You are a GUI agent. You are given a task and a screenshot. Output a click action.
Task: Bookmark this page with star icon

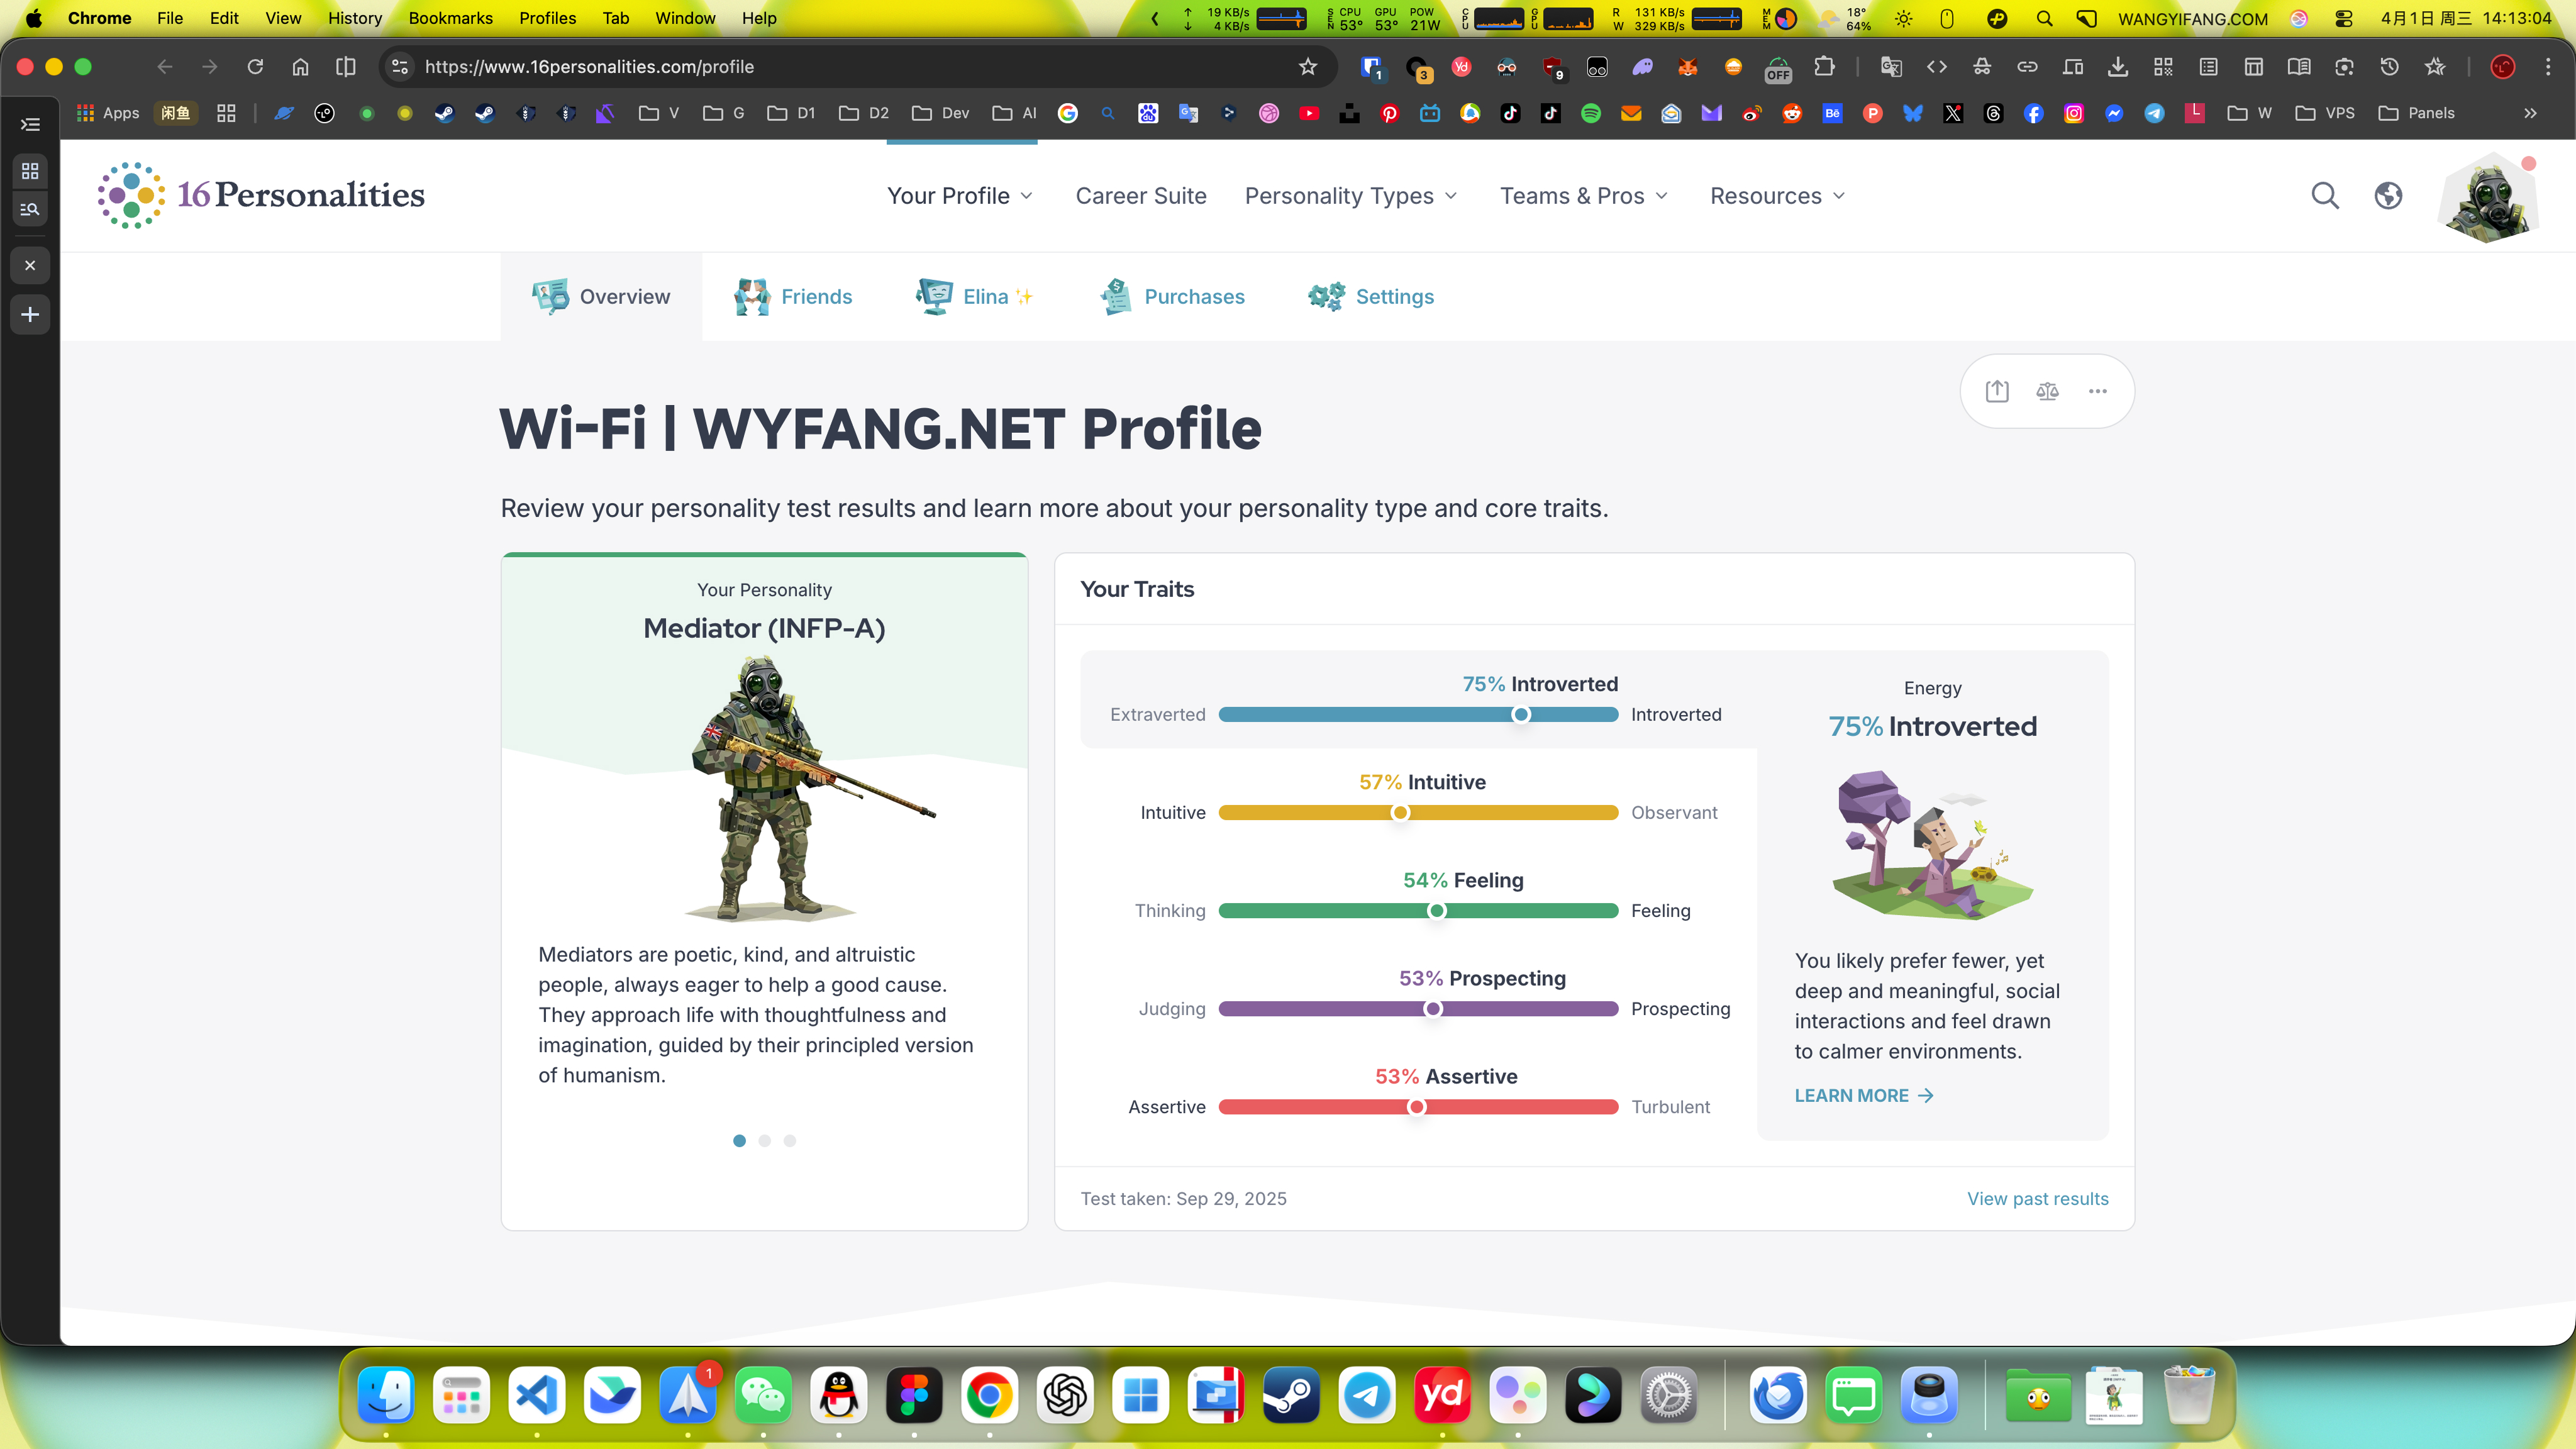pos(1307,67)
